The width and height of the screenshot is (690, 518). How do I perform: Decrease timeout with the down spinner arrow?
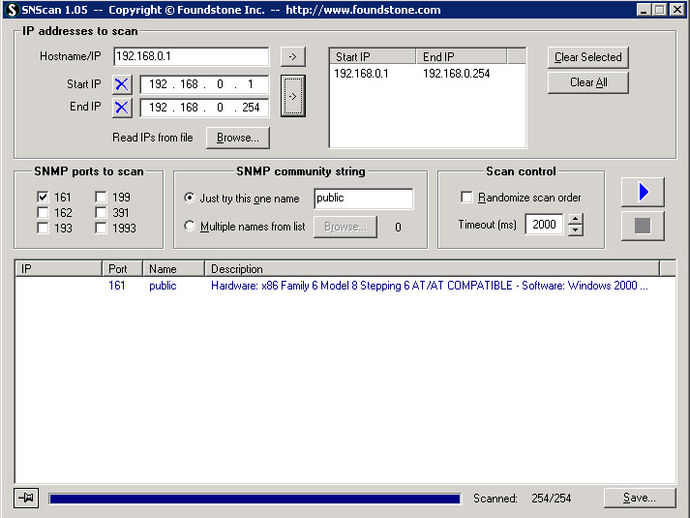576,230
